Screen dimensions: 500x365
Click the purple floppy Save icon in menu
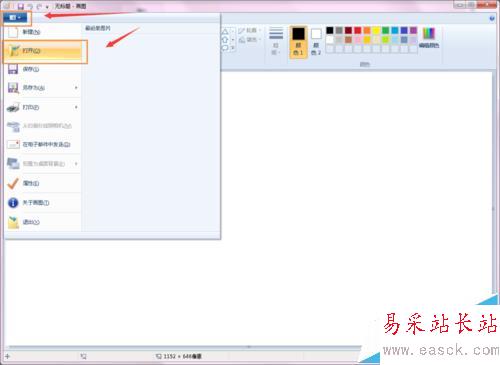13,69
